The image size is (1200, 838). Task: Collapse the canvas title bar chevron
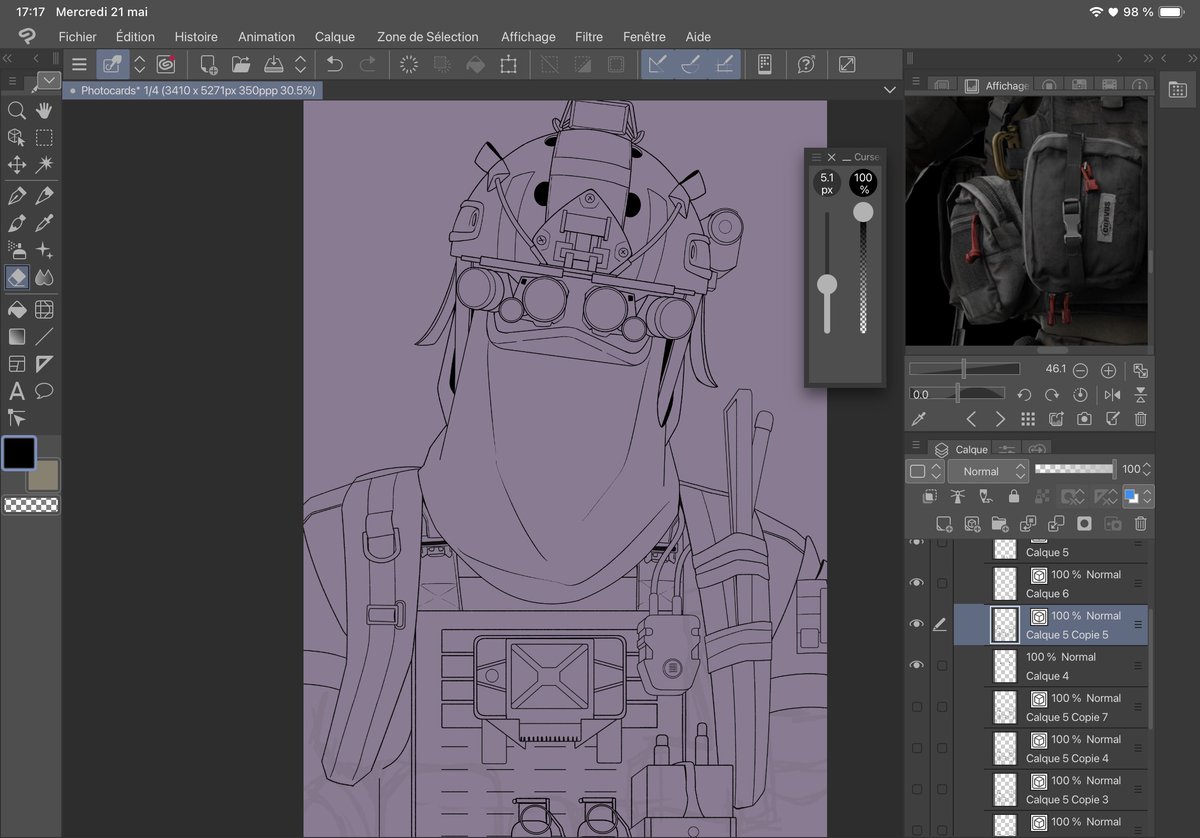coord(889,89)
